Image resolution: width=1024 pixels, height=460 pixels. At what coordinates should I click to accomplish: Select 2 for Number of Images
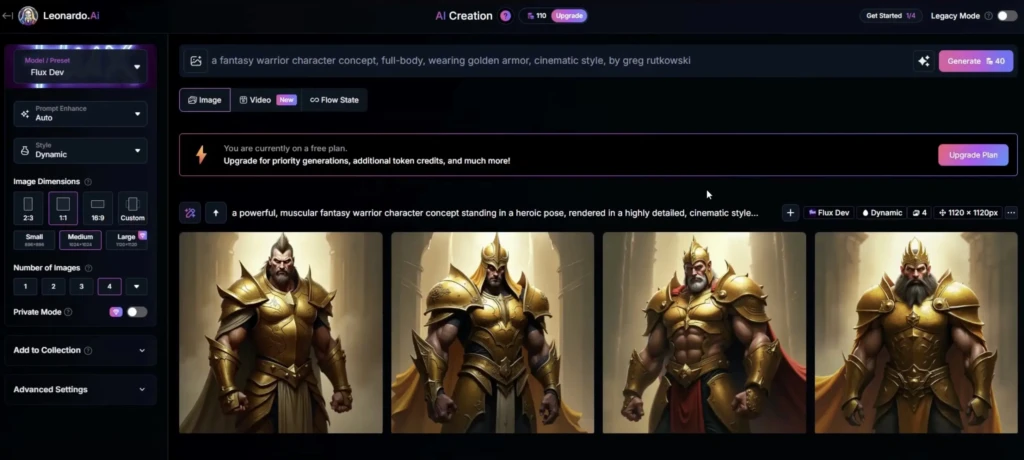[54, 286]
